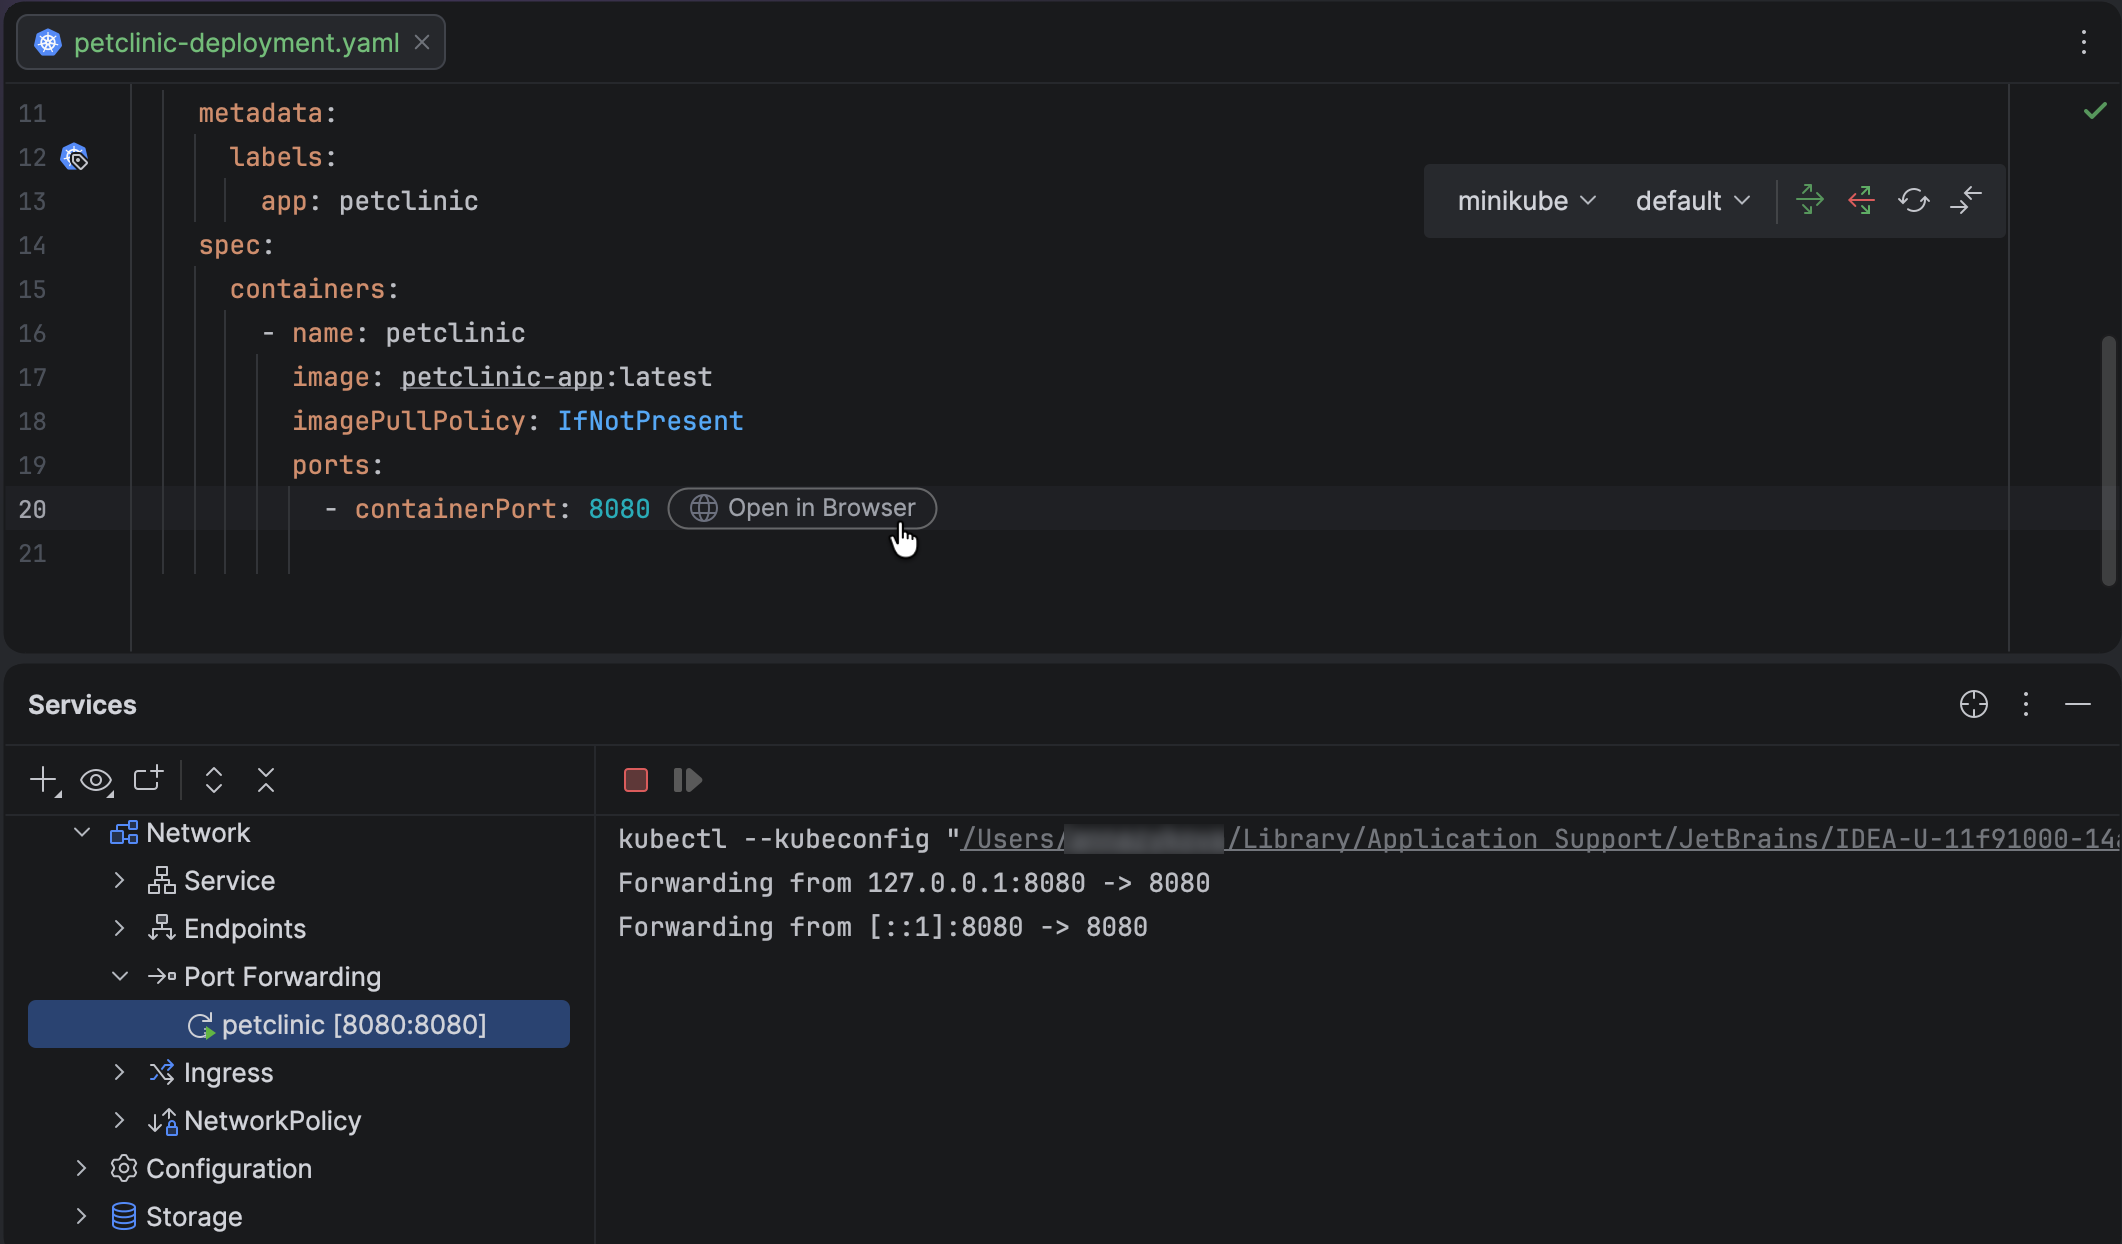Open the kubeconfig file path link
2122x1244 pixels.
tap(1540, 839)
